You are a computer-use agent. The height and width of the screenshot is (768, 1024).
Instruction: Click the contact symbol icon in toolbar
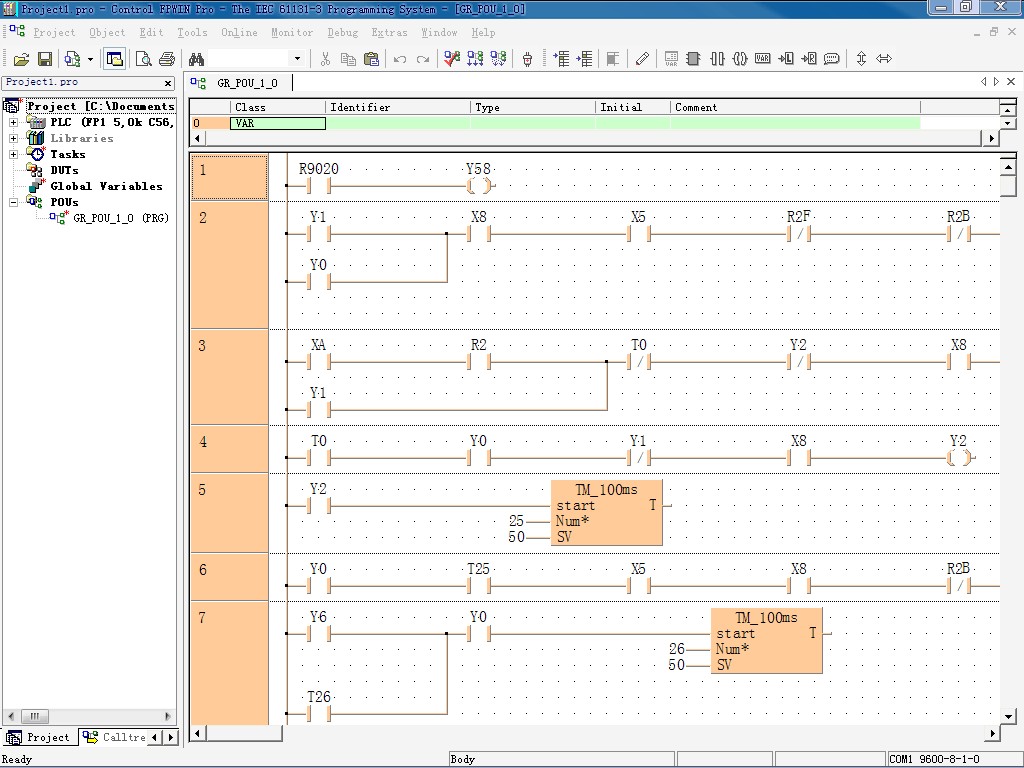[x=717, y=60]
